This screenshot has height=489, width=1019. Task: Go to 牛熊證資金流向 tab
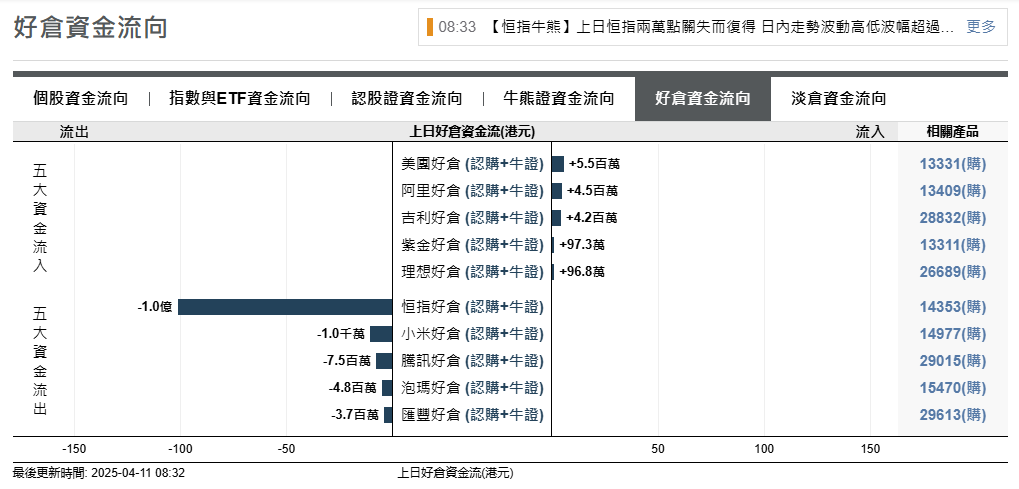coord(559,99)
